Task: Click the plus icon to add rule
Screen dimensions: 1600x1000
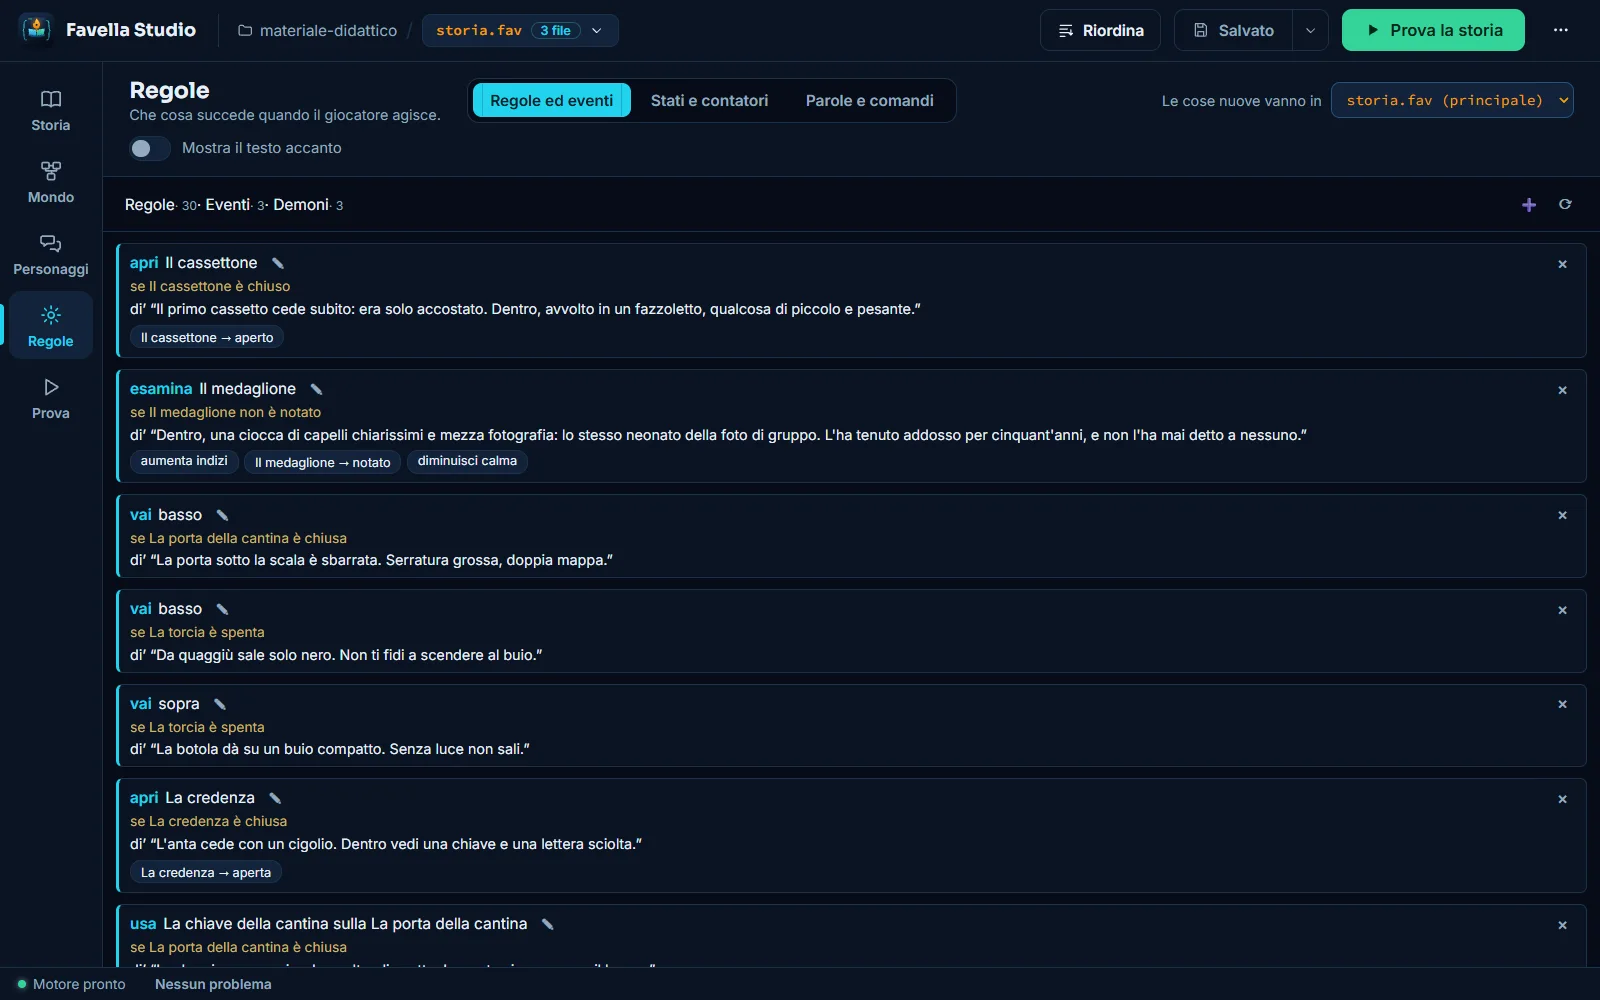Action: click(1529, 205)
